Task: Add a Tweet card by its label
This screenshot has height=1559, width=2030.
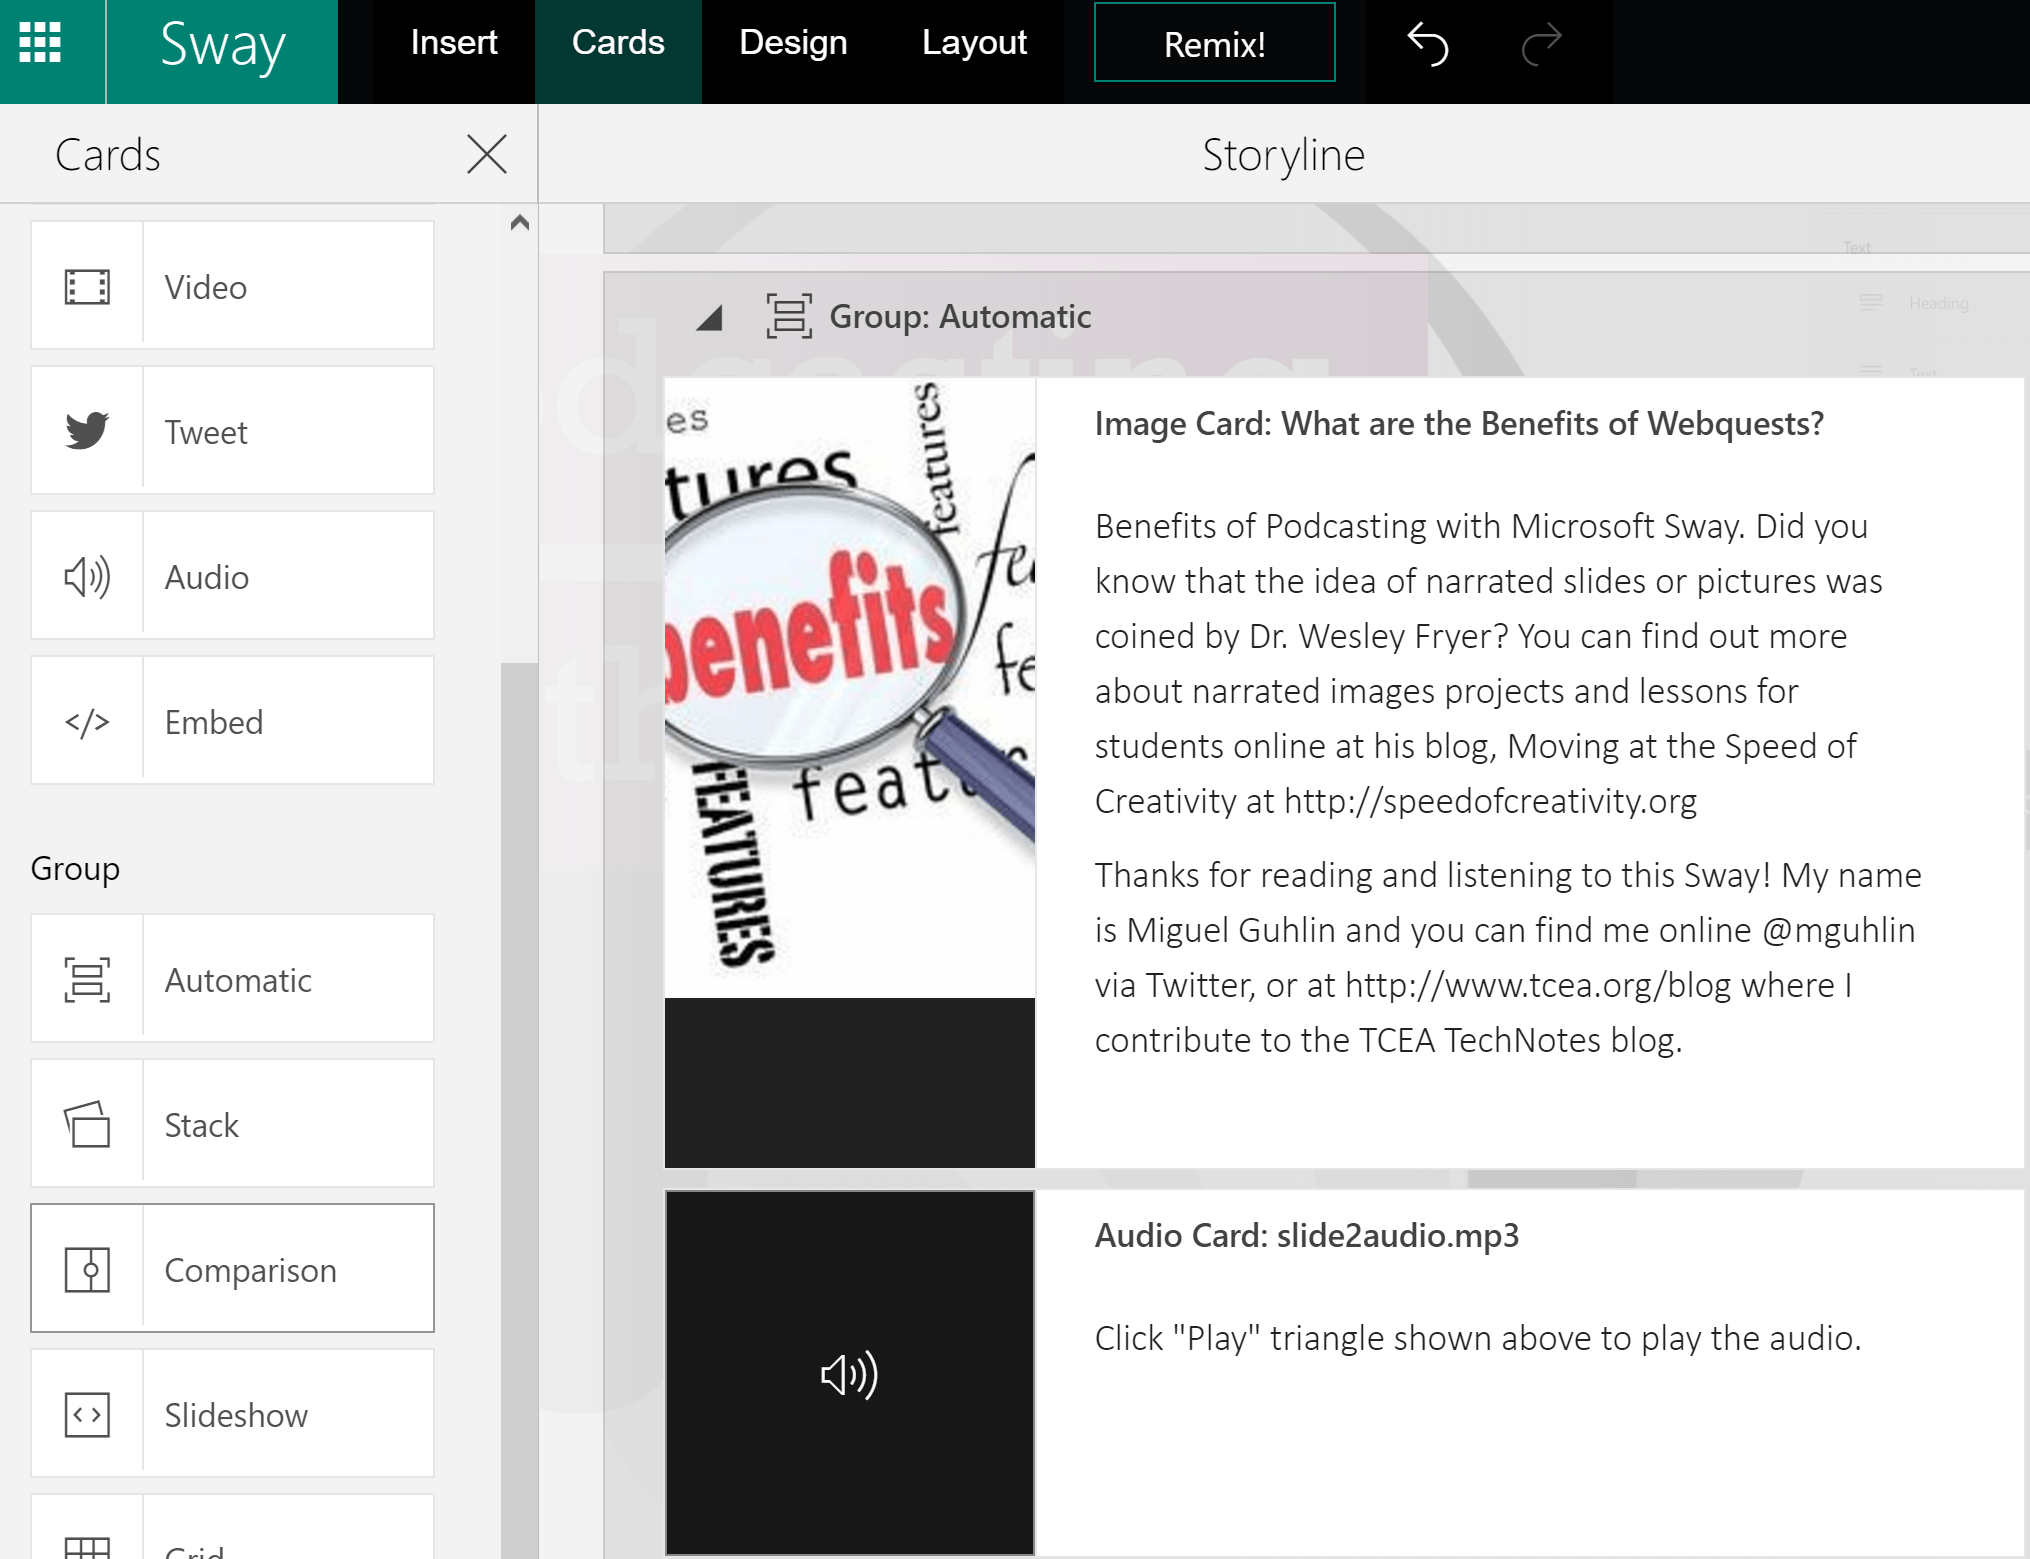Action: point(206,433)
